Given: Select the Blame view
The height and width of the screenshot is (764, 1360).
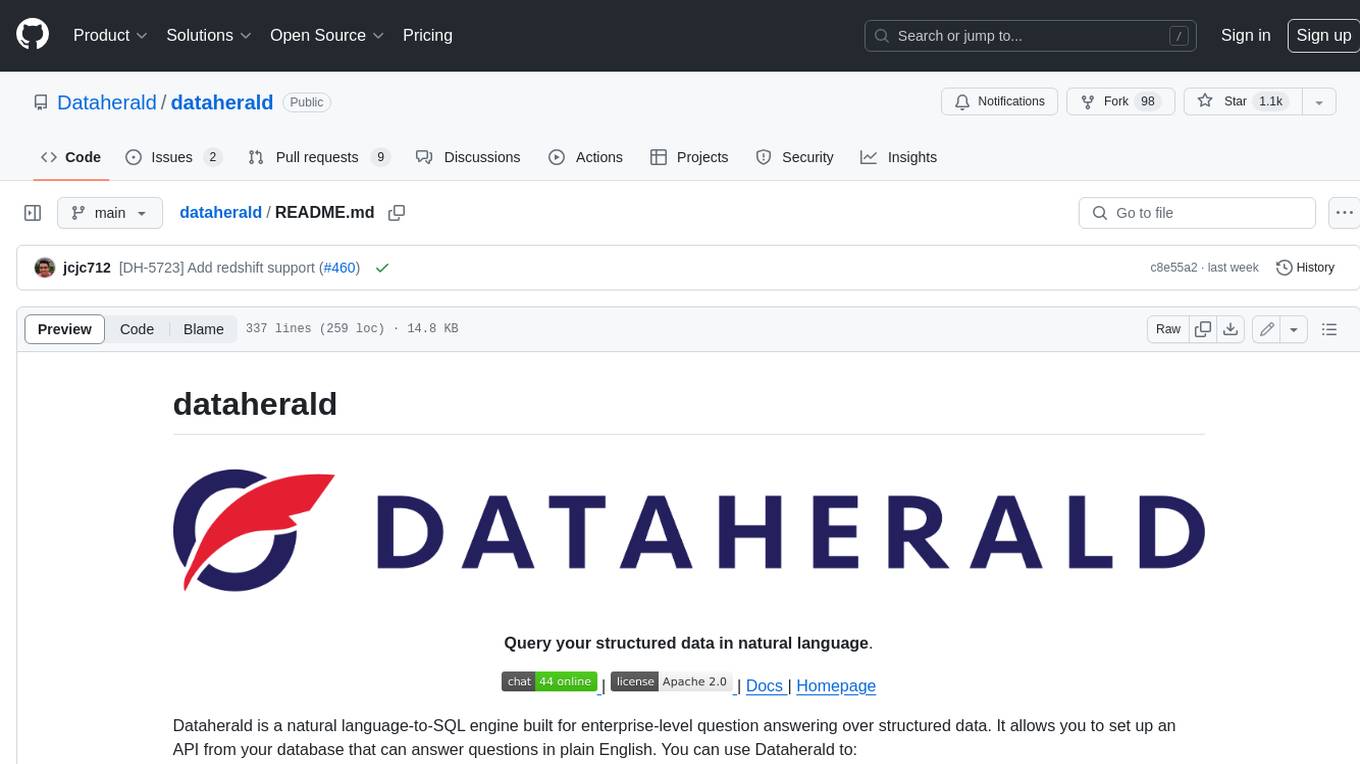Looking at the screenshot, I should point(203,329).
